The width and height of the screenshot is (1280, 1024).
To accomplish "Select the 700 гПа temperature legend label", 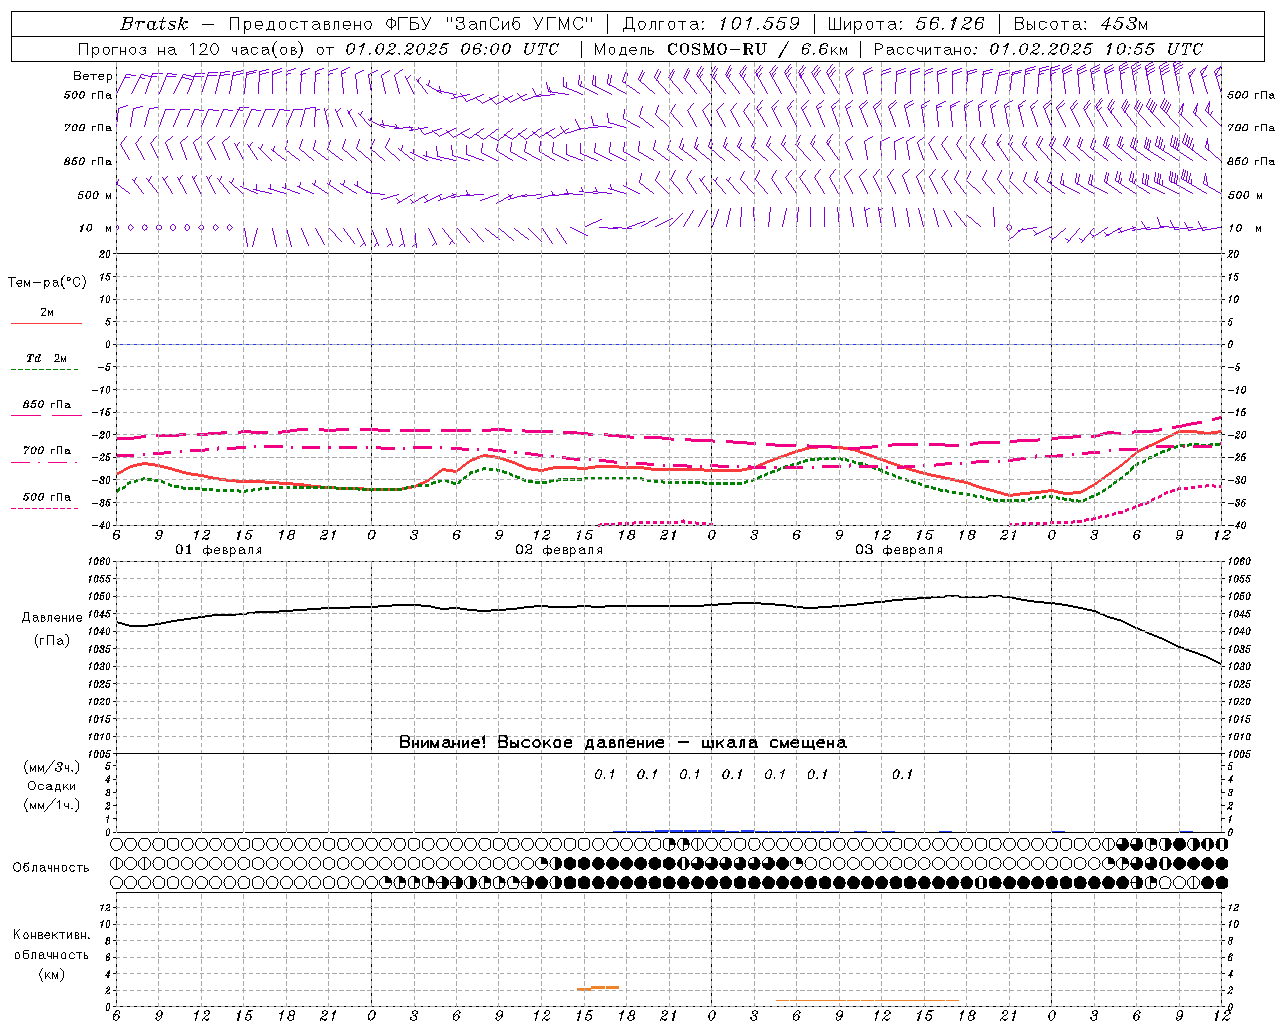I will pos(47,451).
